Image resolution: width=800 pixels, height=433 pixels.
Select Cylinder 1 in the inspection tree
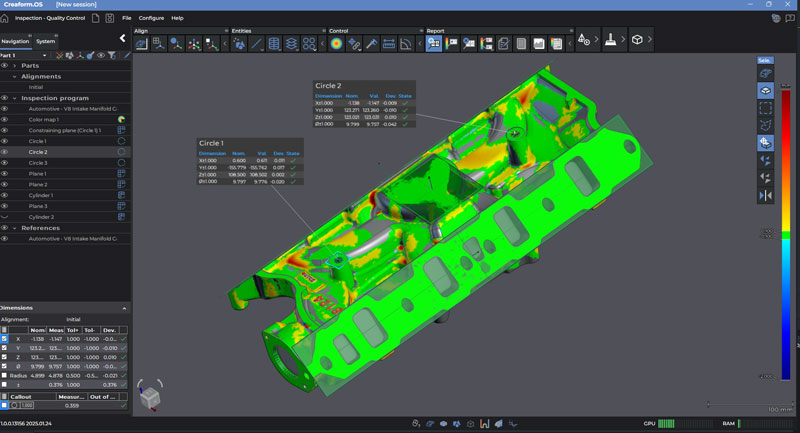[41, 195]
